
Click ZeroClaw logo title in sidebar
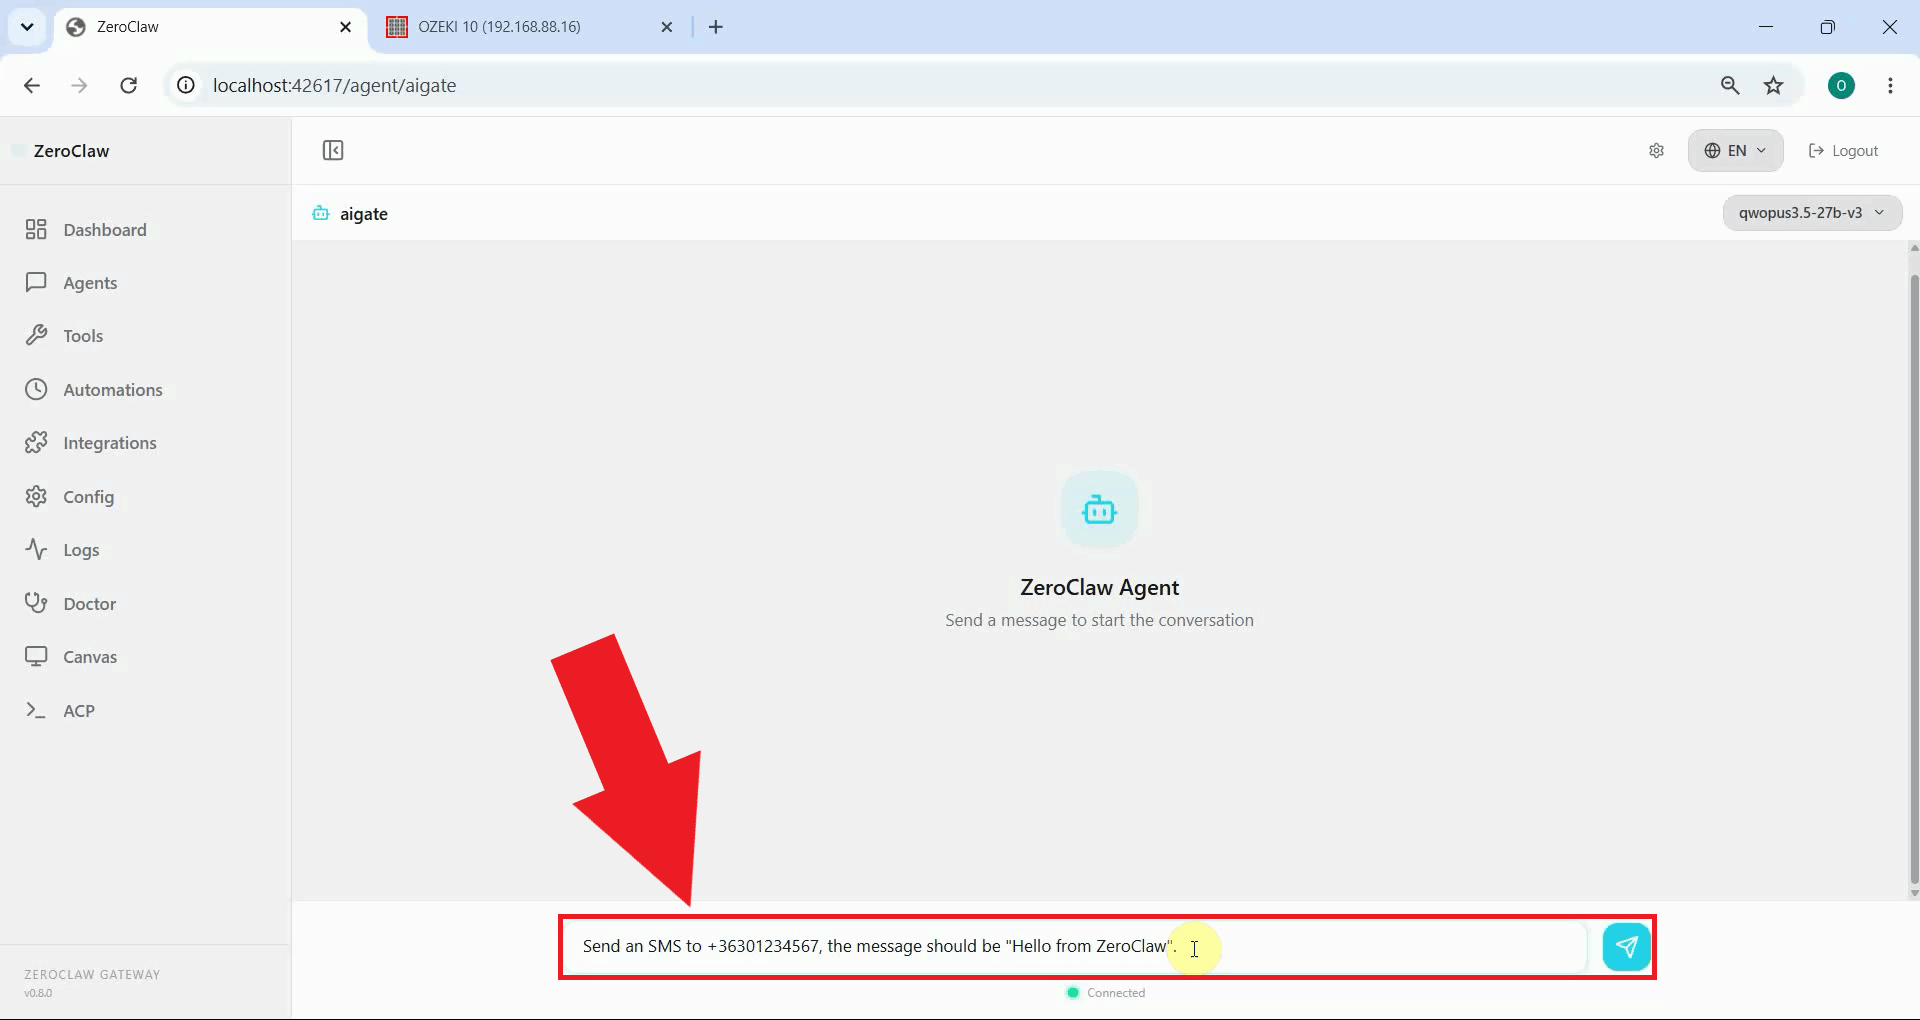click(x=71, y=151)
